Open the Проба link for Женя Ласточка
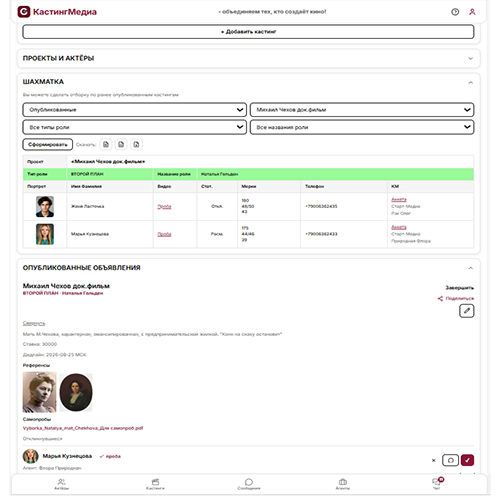The height and width of the screenshot is (496, 500). [164, 207]
